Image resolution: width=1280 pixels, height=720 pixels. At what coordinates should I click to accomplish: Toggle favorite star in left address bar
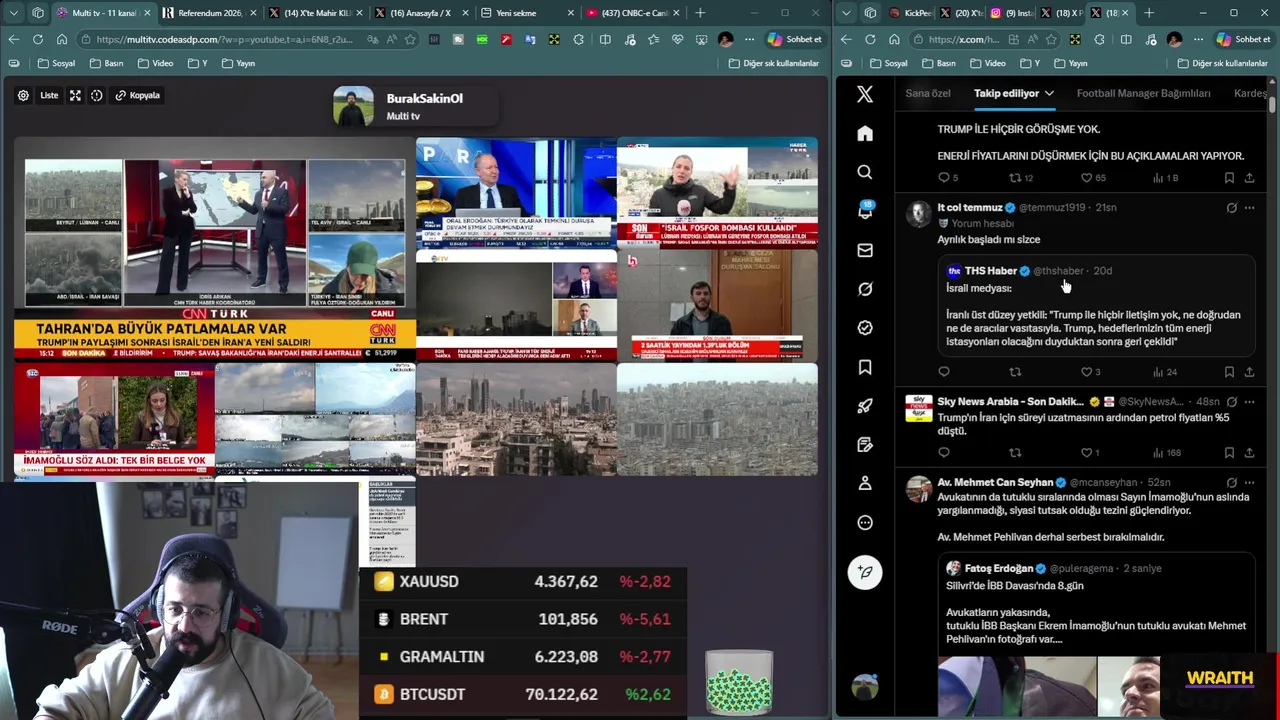tap(410, 39)
